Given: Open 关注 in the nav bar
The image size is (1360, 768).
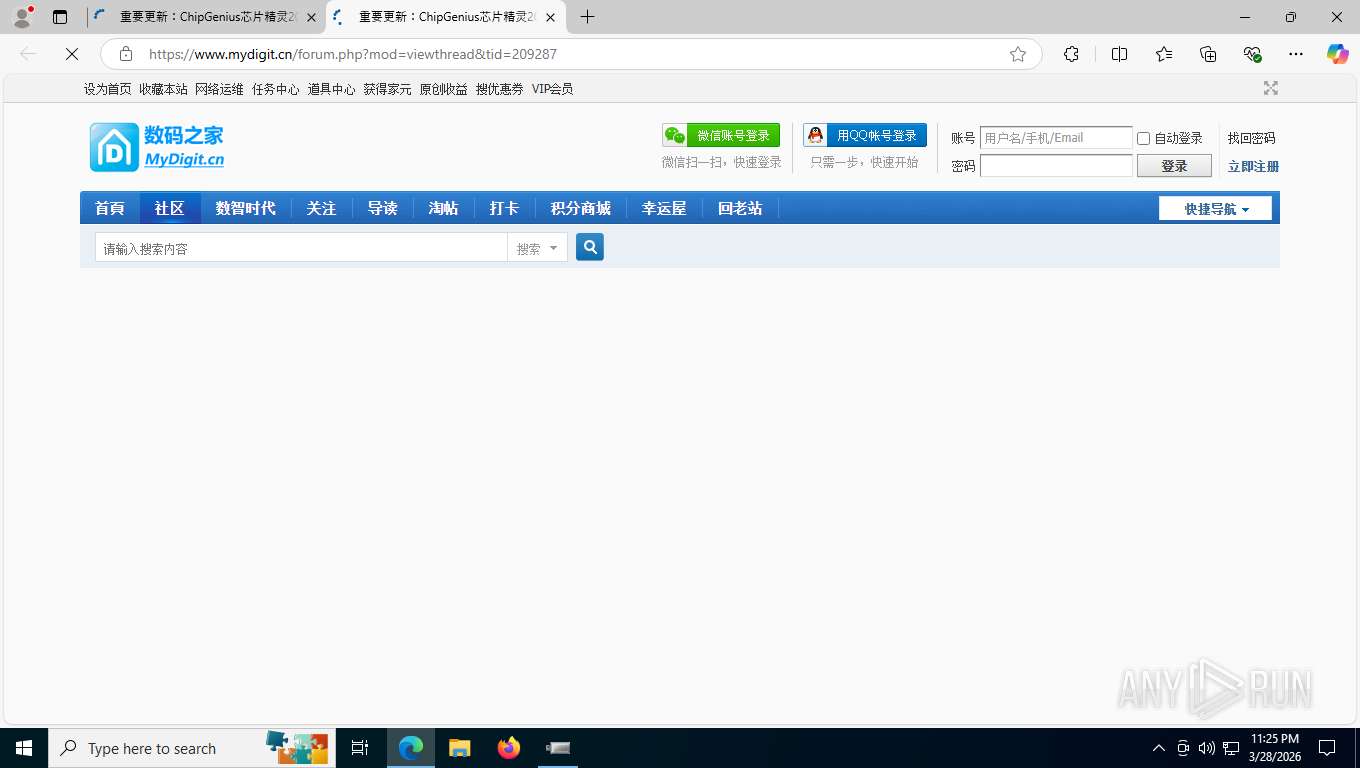Looking at the screenshot, I should [x=322, y=208].
